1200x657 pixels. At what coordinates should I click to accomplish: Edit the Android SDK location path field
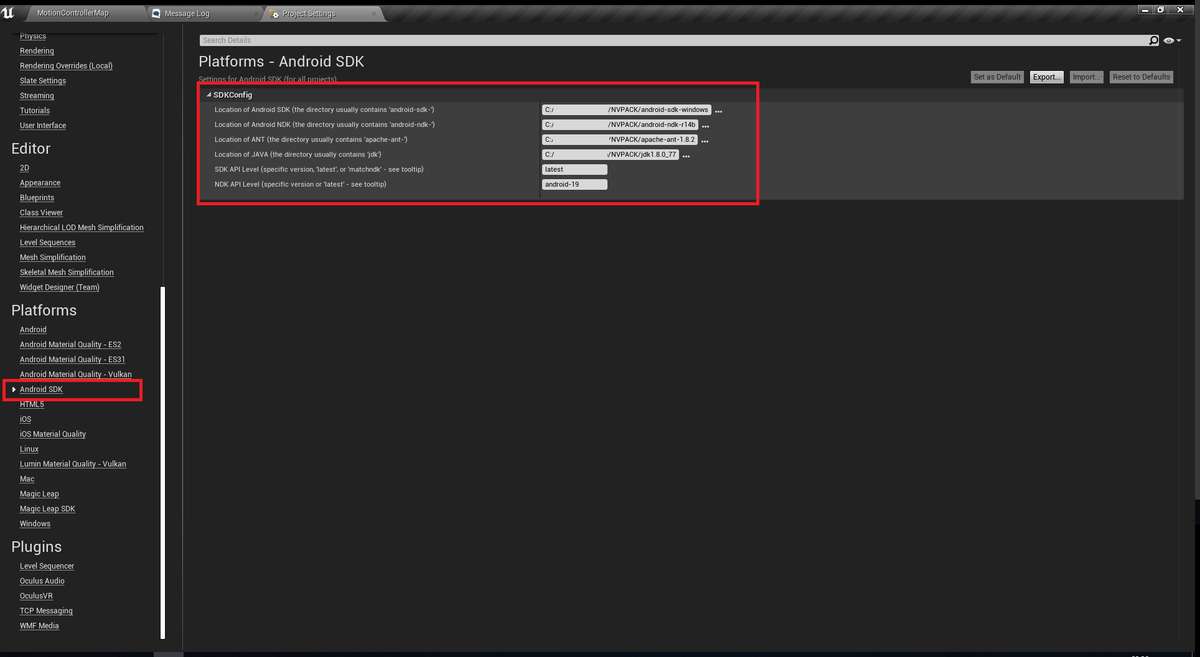tap(626, 110)
